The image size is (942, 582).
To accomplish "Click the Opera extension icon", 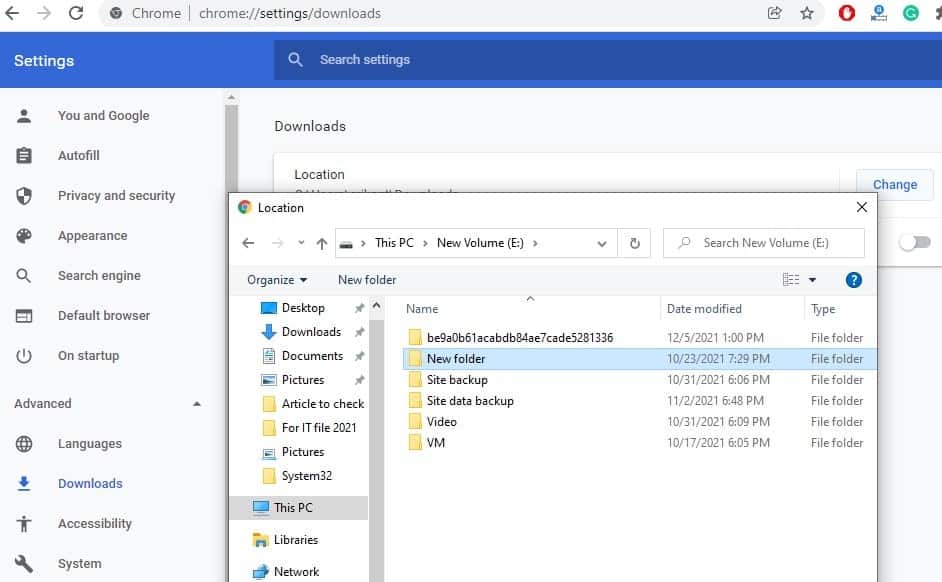I will point(846,14).
